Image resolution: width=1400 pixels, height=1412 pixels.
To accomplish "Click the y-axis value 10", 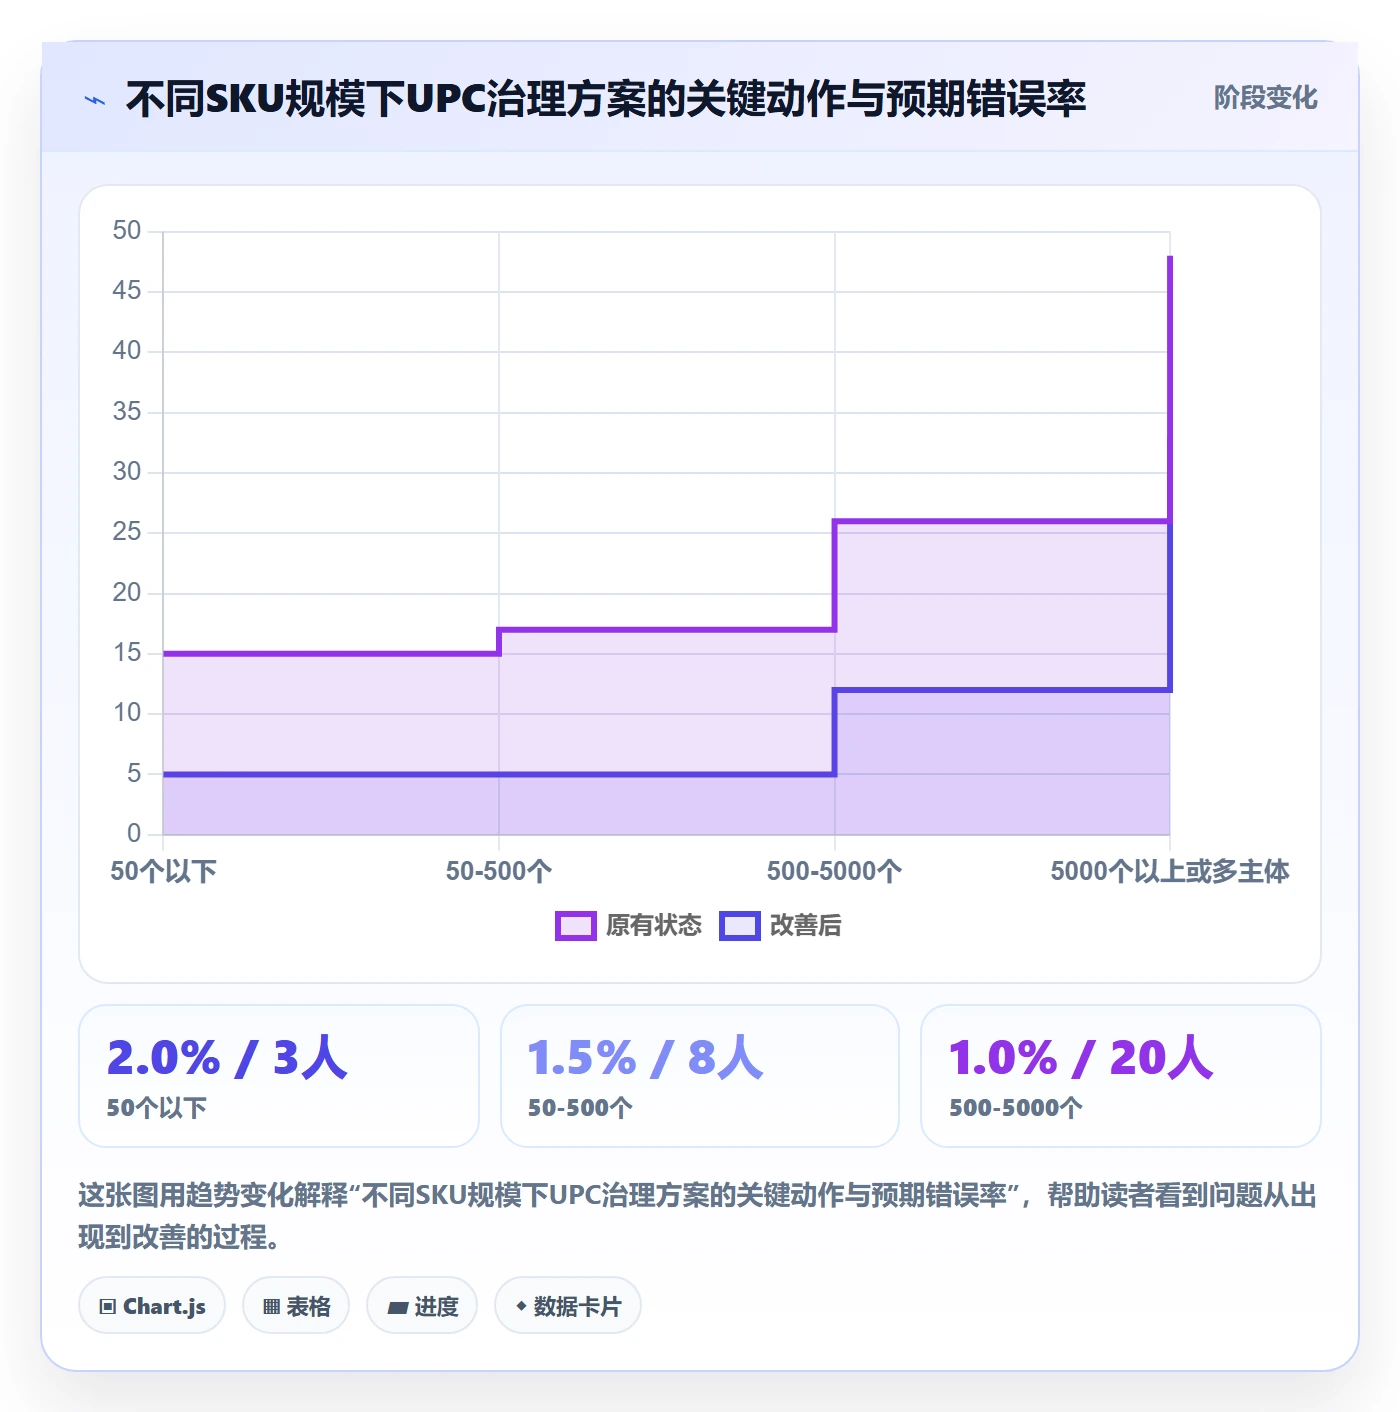I will click(x=127, y=713).
